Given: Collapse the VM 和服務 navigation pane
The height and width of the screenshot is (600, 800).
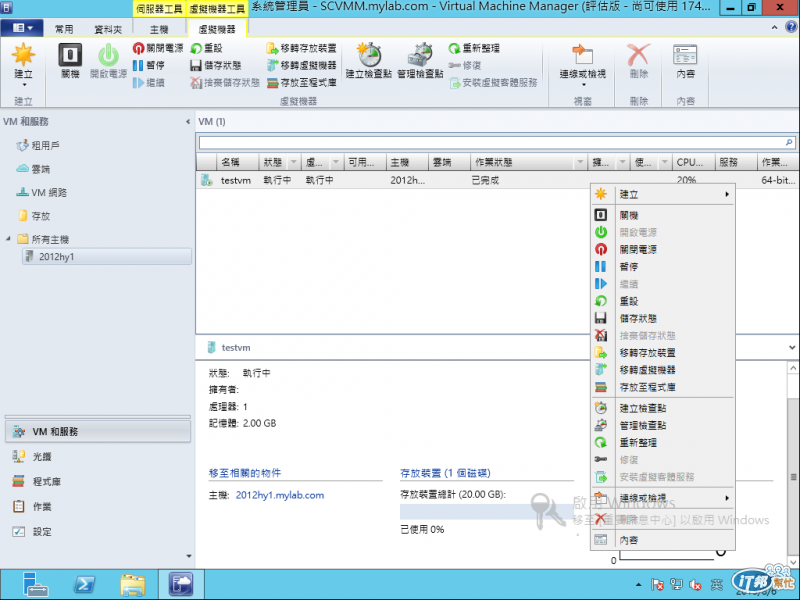Looking at the screenshot, I should (188, 121).
